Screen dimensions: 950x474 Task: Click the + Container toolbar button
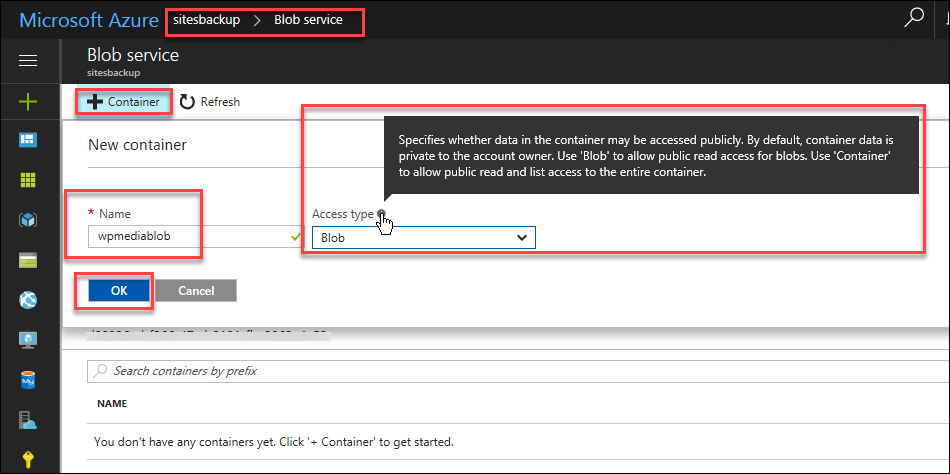coord(123,102)
